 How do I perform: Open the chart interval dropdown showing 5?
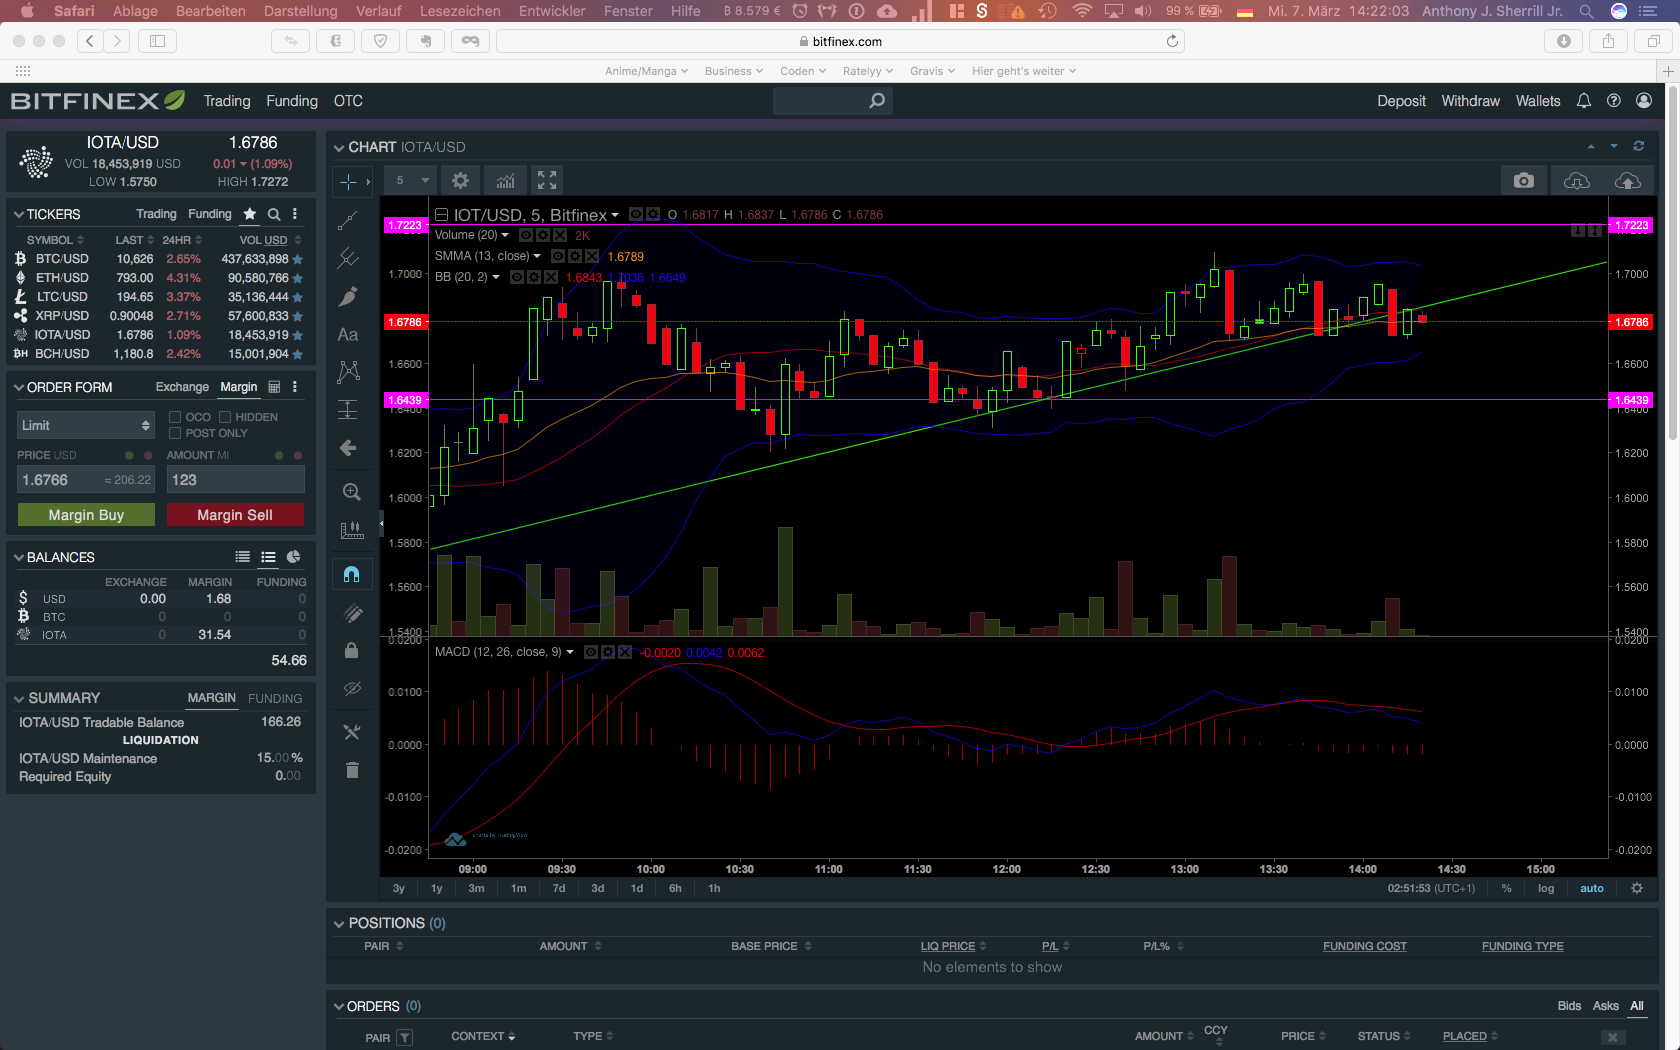click(411, 181)
